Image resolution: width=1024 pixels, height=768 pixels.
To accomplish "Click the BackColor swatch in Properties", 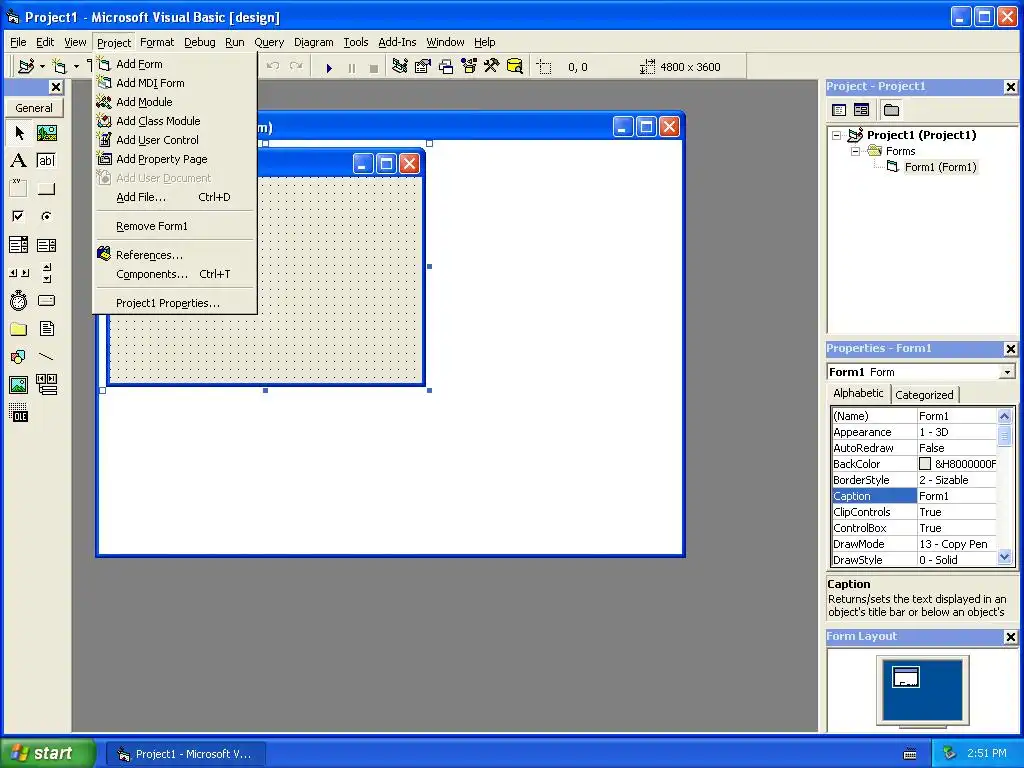I will [925, 464].
